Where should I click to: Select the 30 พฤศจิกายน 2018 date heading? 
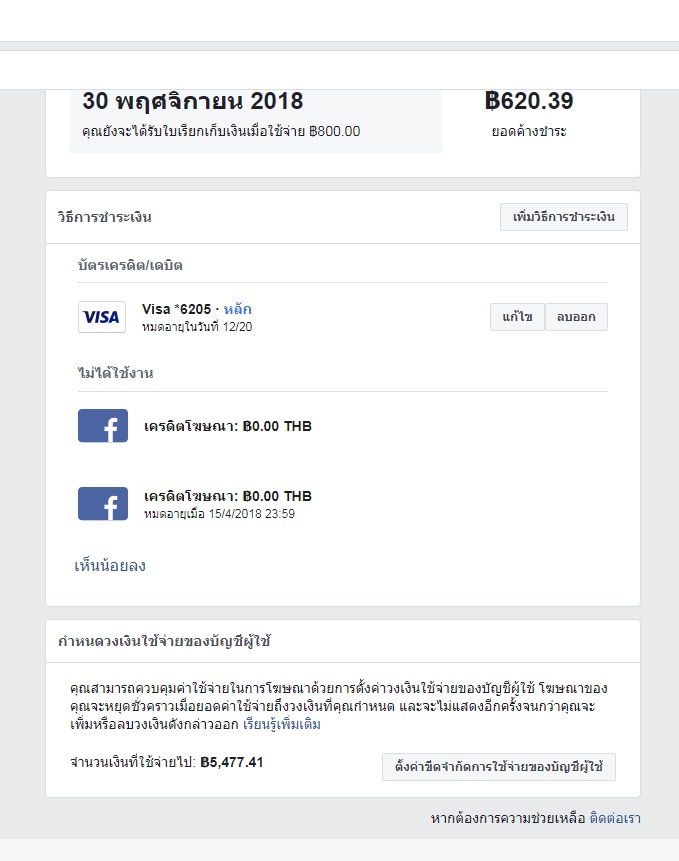pos(193,102)
